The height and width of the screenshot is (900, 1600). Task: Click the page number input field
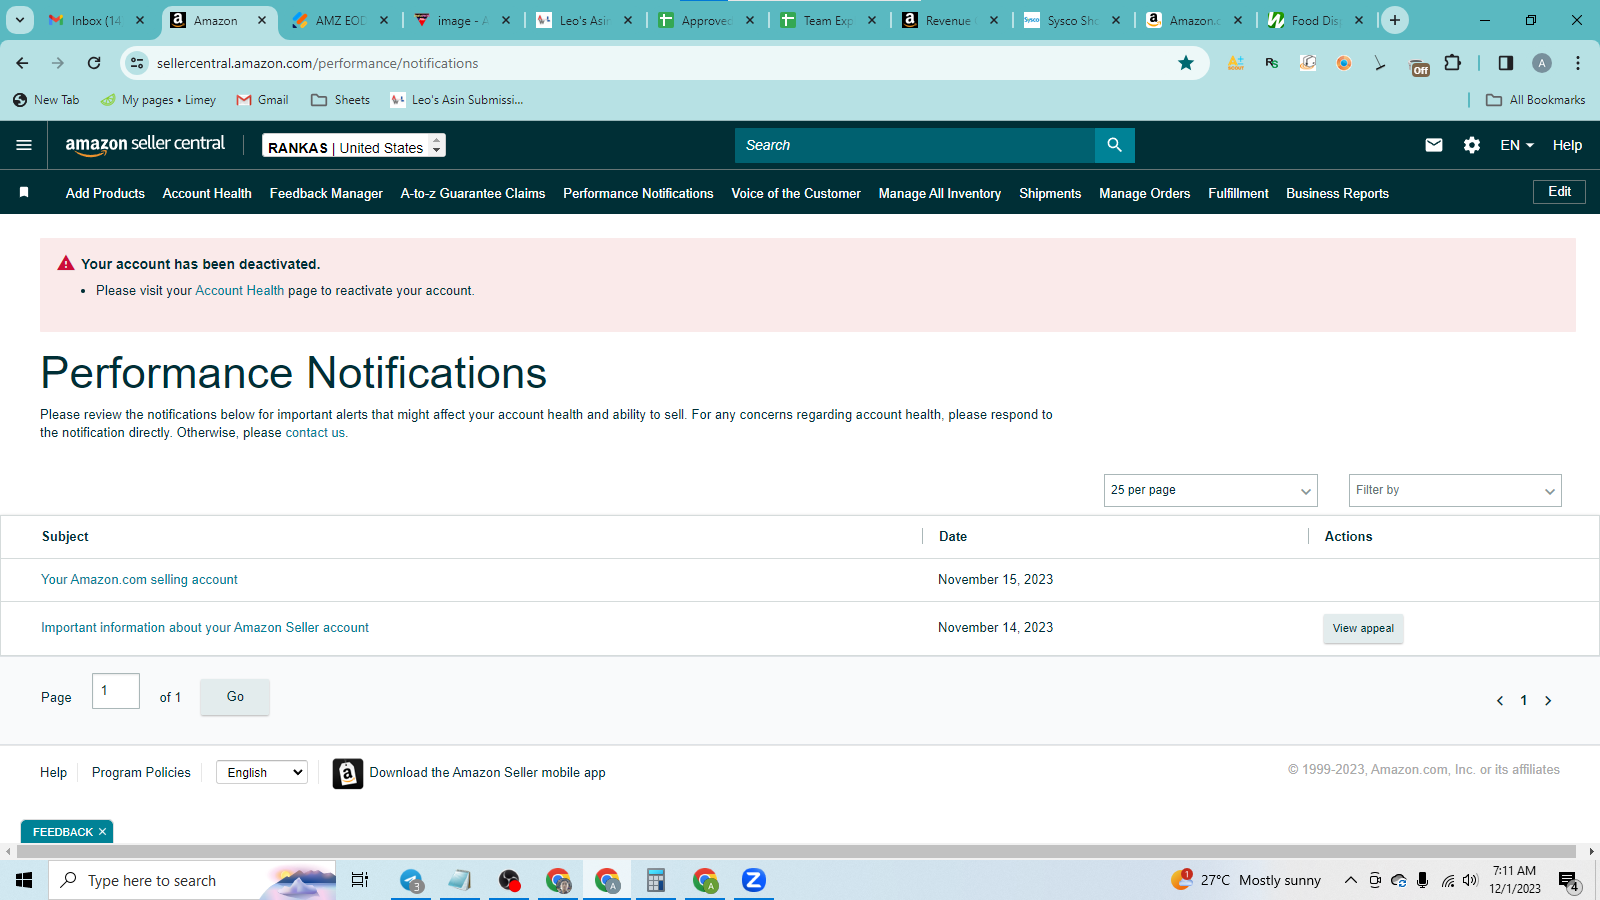(116, 691)
